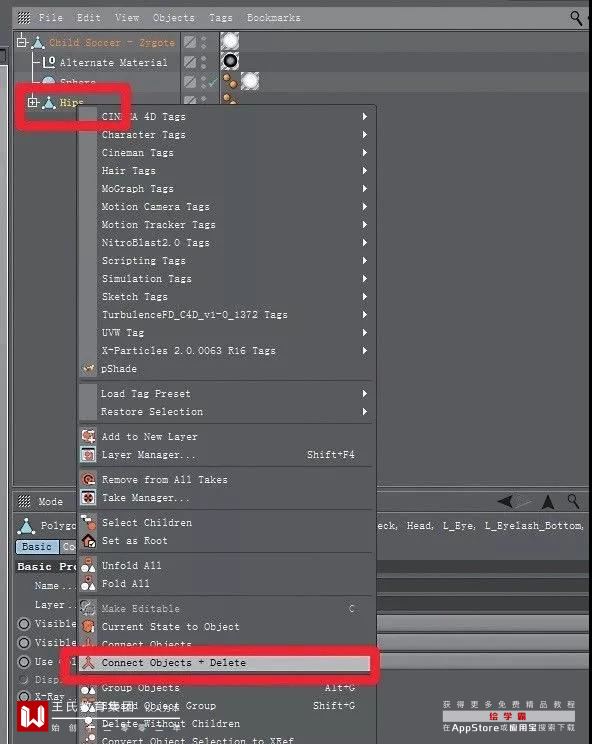Click the animation circle of the upper Visible row
The image size is (592, 744).
pos(24,623)
